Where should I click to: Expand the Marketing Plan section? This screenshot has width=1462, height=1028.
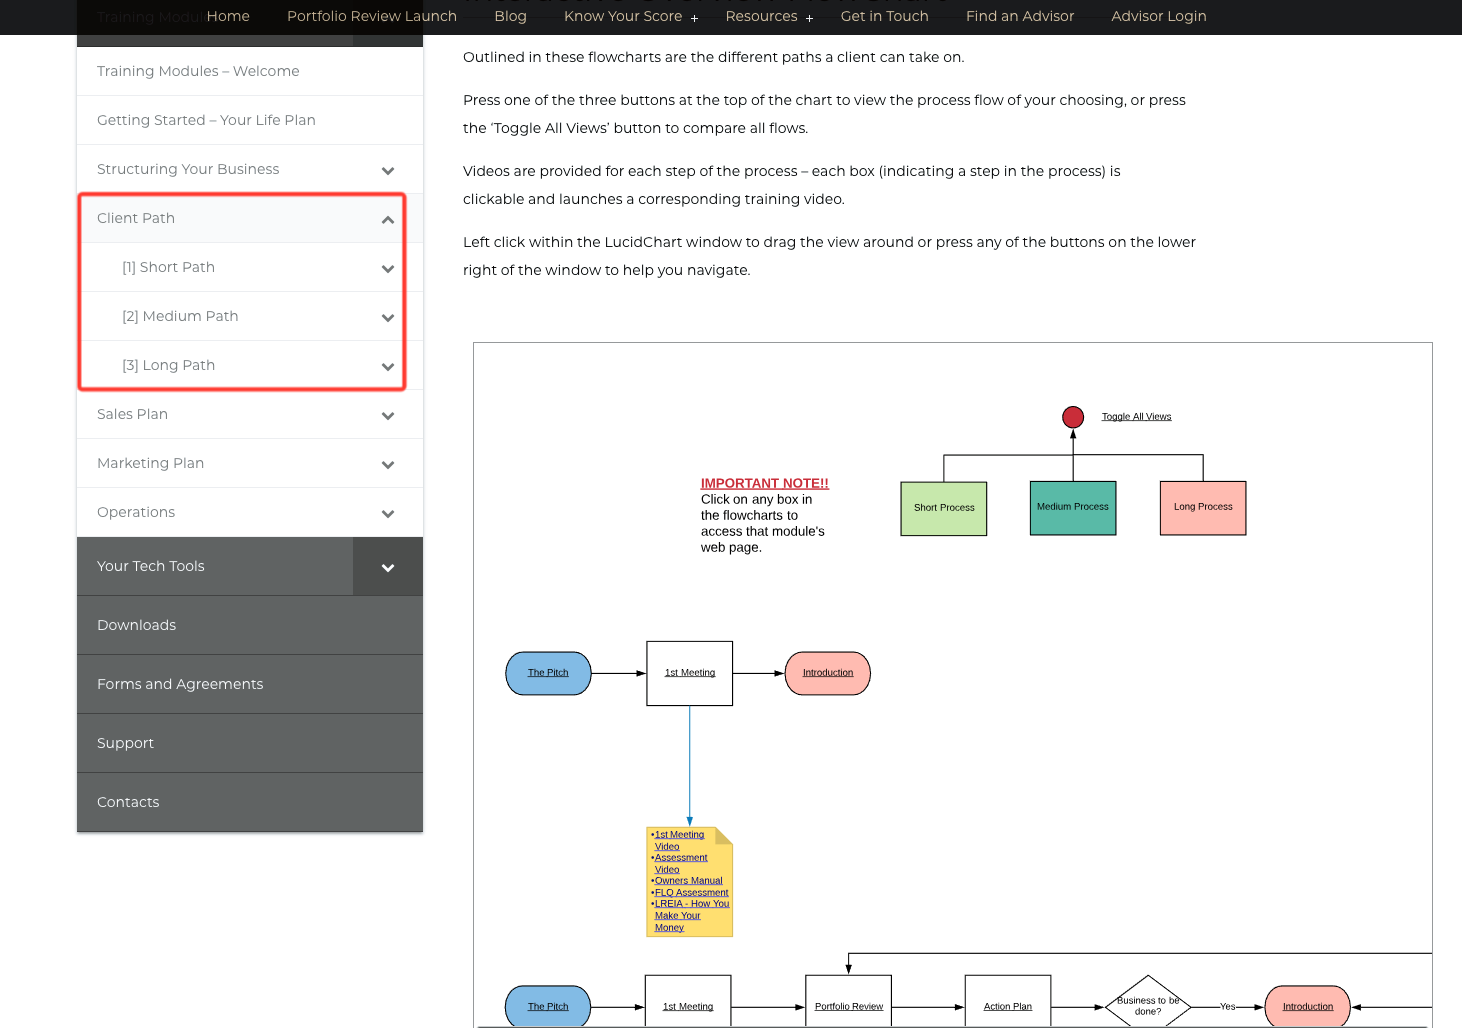pos(388,463)
